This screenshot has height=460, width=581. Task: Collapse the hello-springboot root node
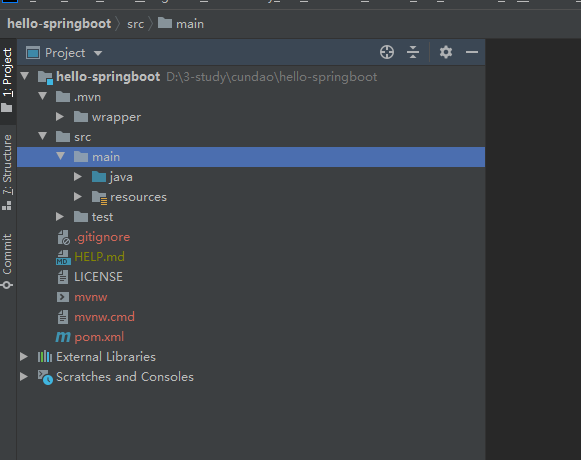click(x=25, y=76)
